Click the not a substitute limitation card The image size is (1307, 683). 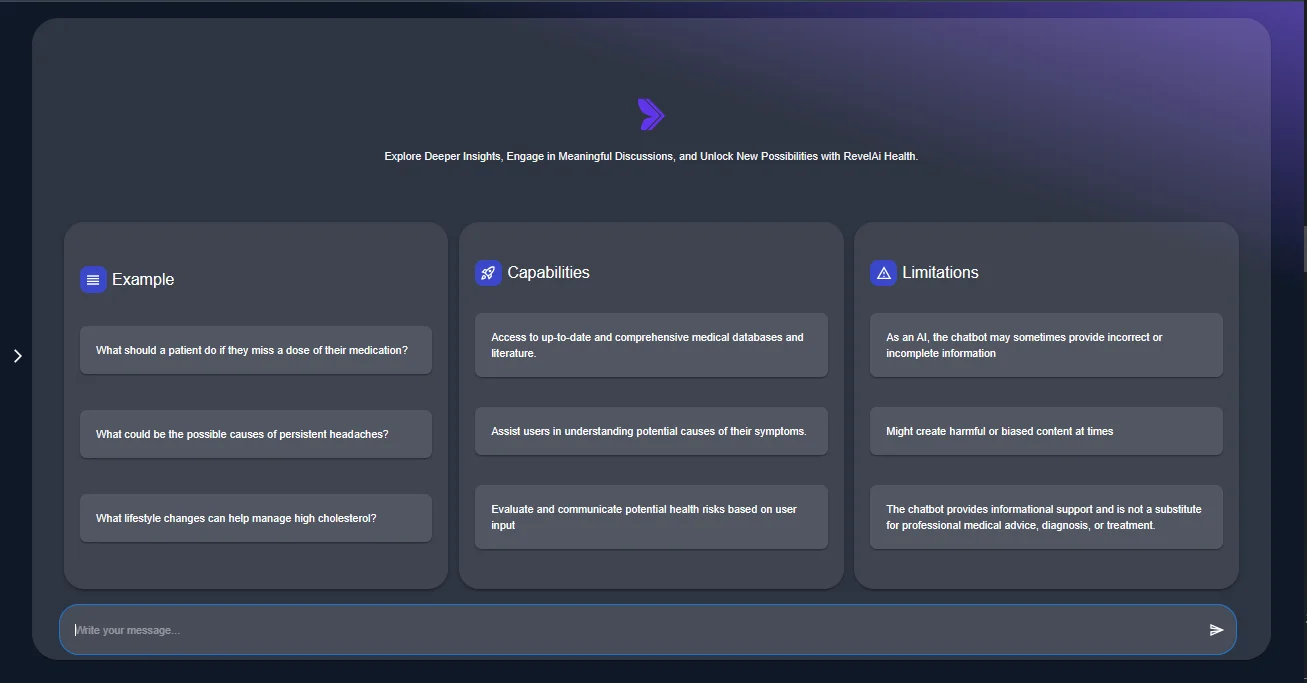click(1046, 517)
